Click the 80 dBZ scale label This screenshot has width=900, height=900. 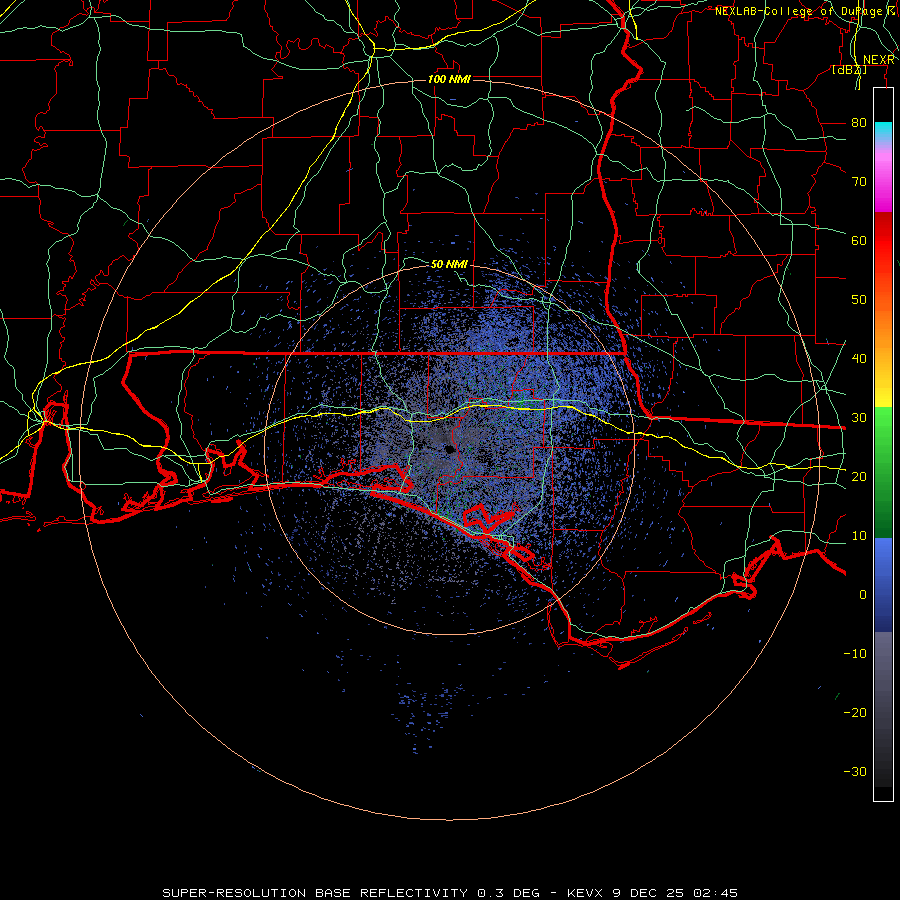pos(859,122)
